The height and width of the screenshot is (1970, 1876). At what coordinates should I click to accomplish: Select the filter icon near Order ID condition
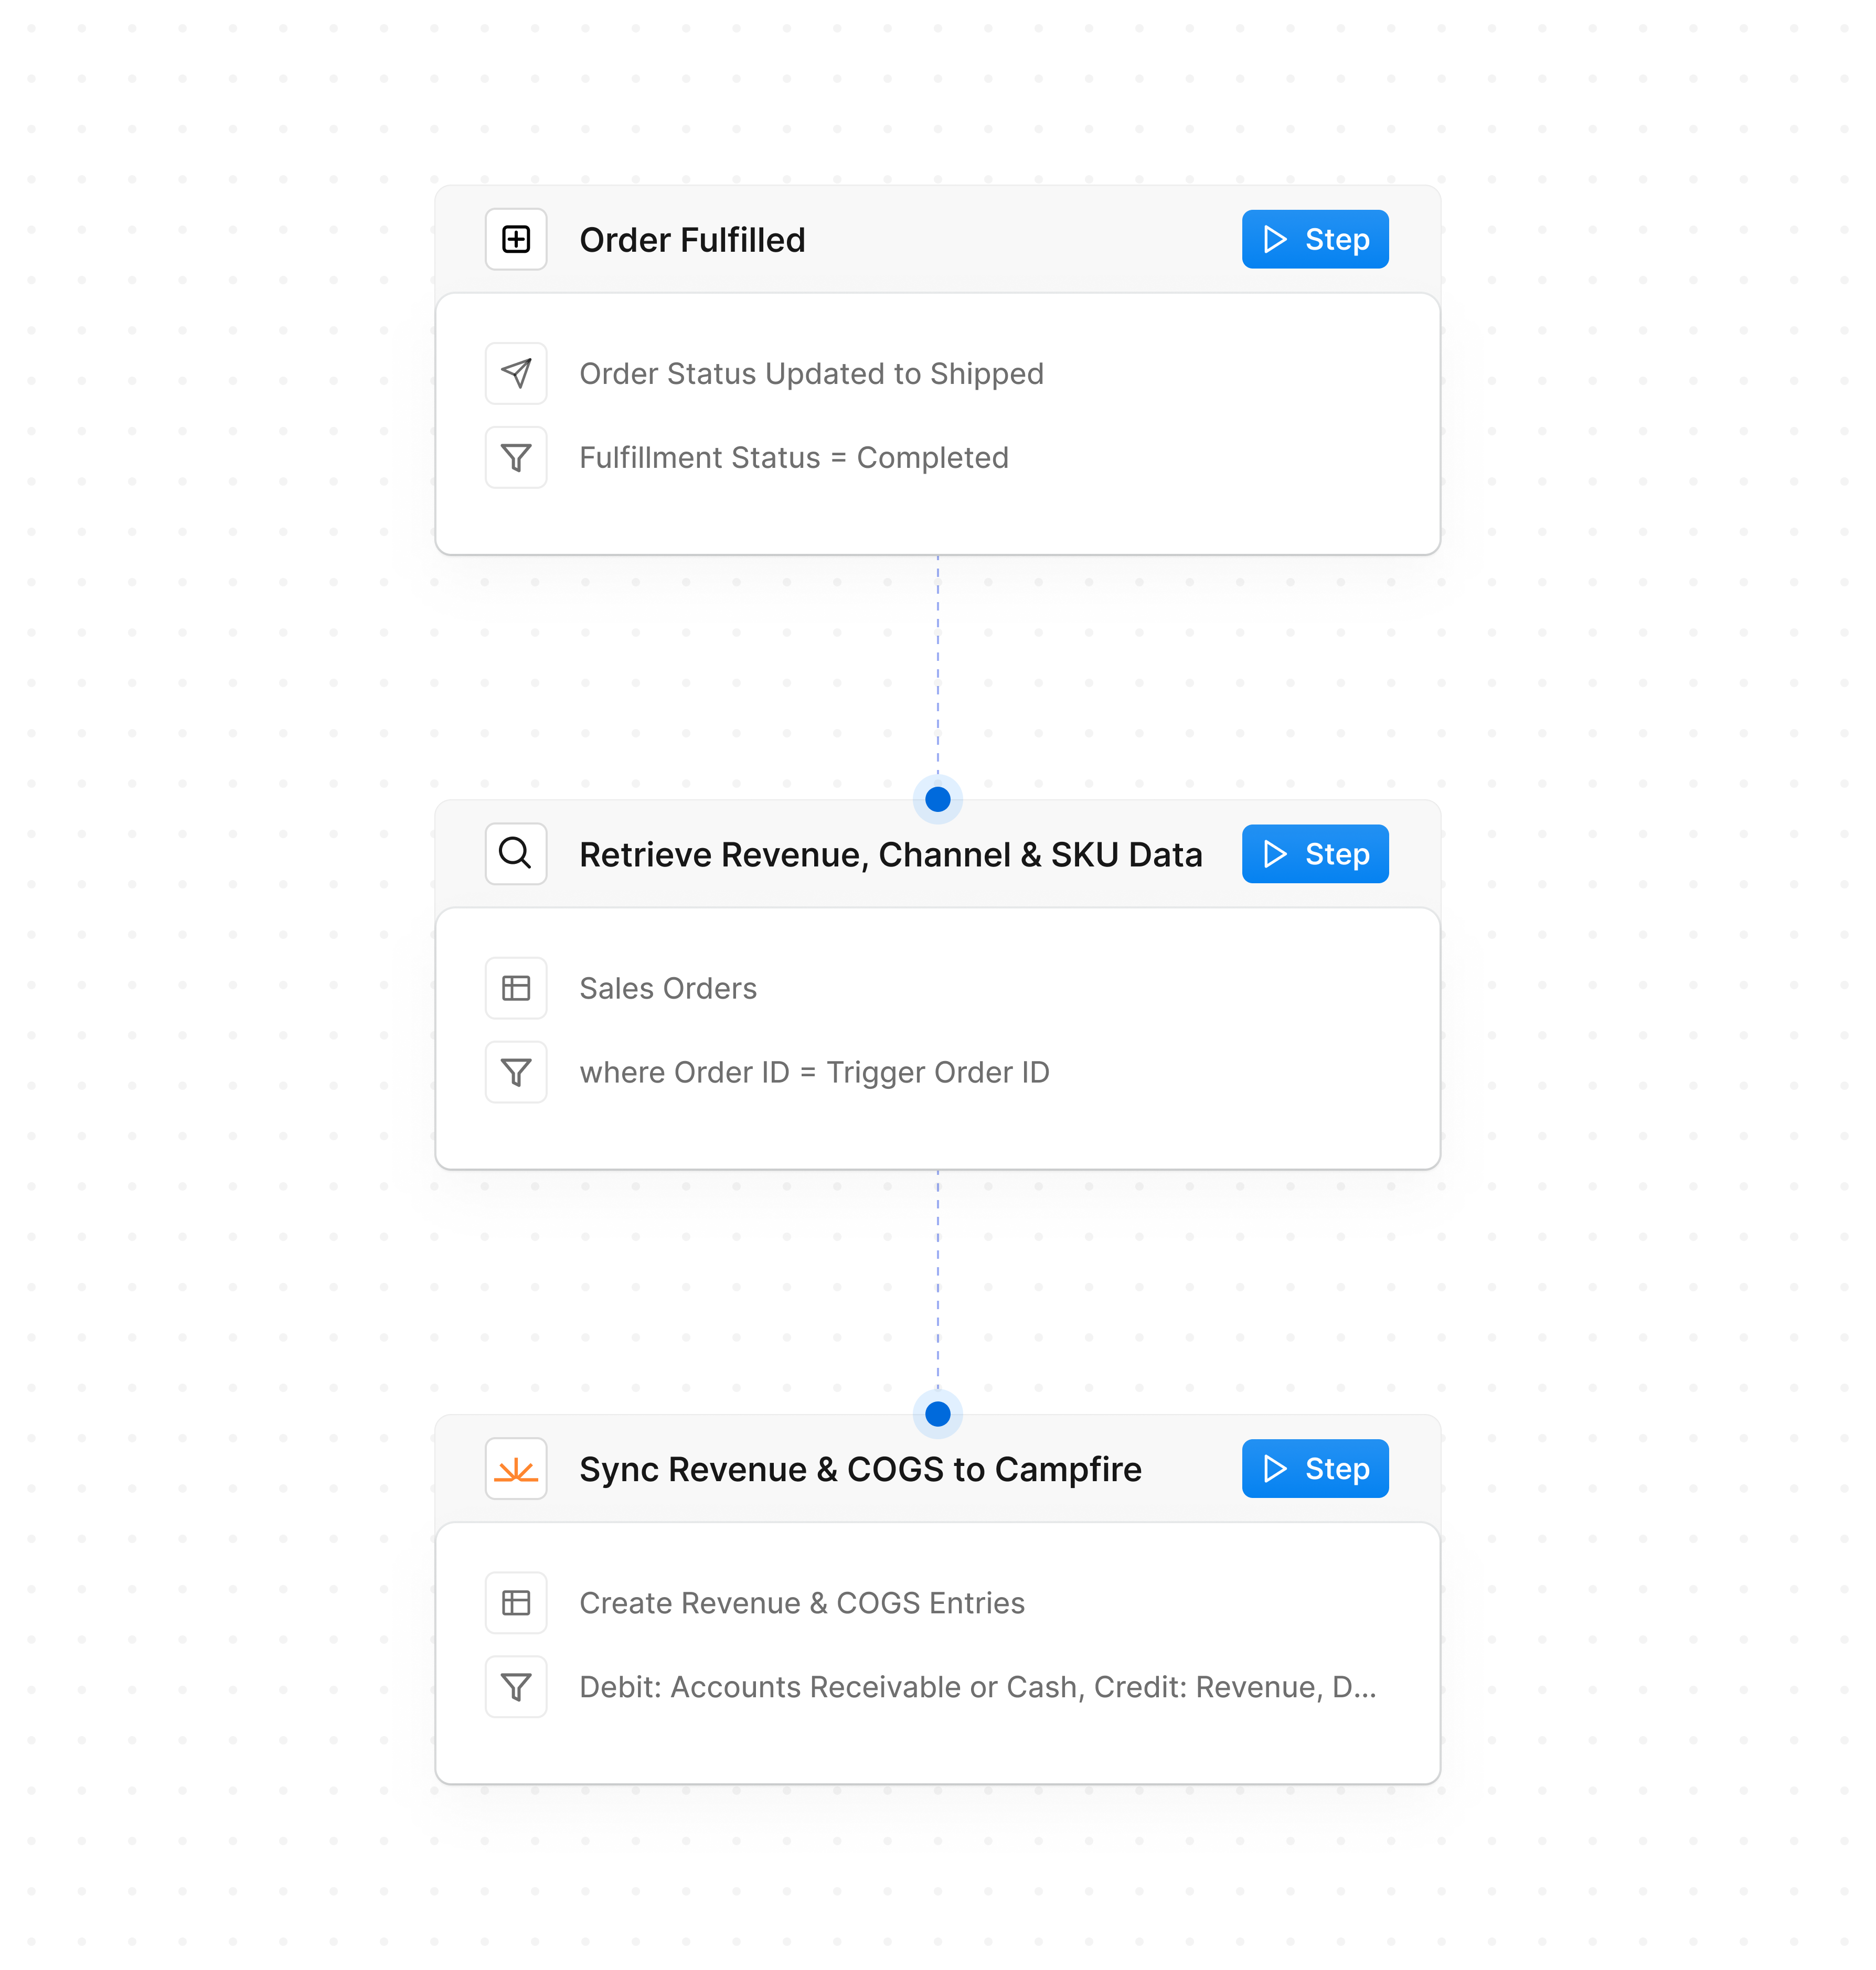[x=515, y=1071]
